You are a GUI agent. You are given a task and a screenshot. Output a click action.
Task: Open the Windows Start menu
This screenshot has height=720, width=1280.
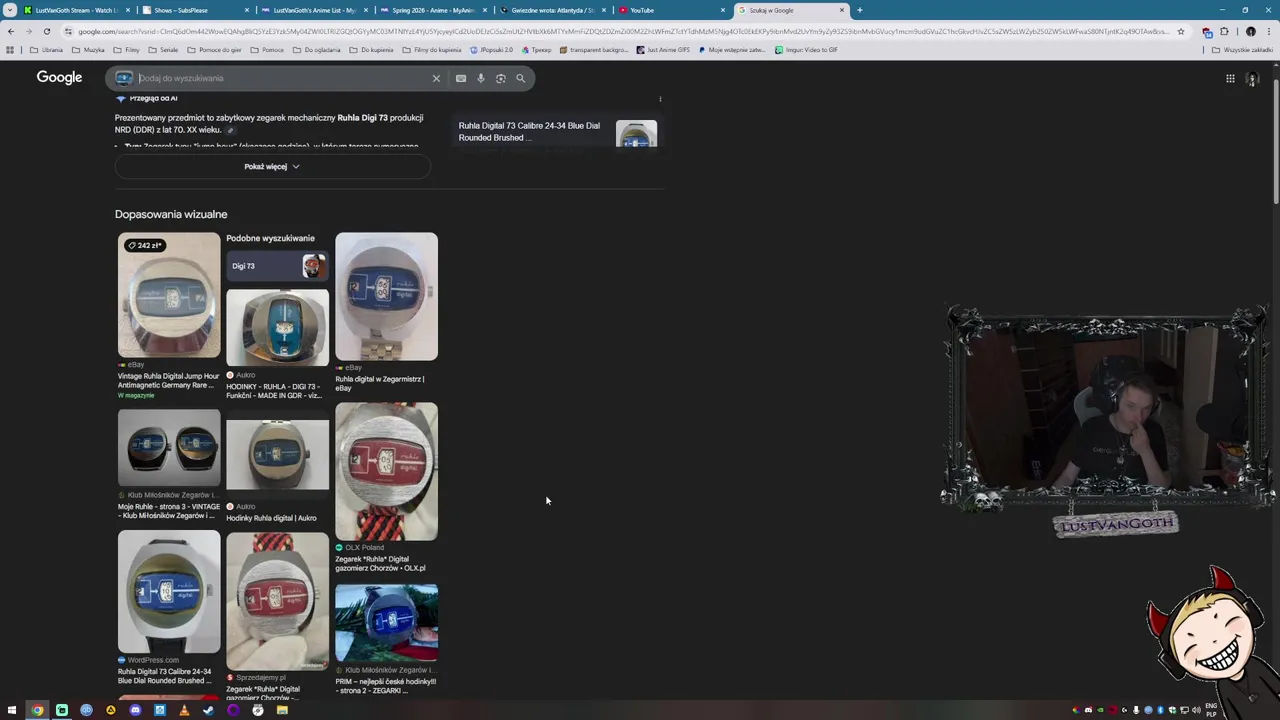pos(12,710)
